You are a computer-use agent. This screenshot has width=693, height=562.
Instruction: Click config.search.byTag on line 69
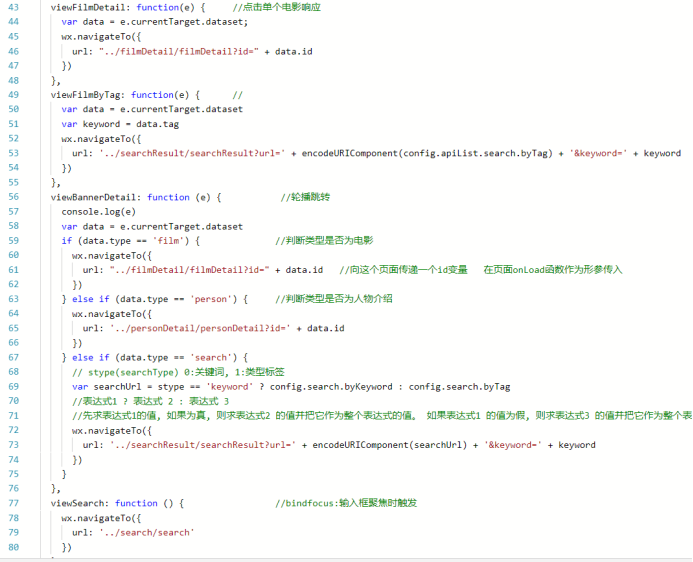459,387
